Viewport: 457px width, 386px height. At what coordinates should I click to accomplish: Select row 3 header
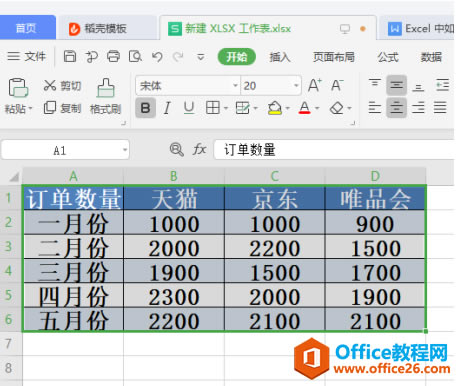11,247
